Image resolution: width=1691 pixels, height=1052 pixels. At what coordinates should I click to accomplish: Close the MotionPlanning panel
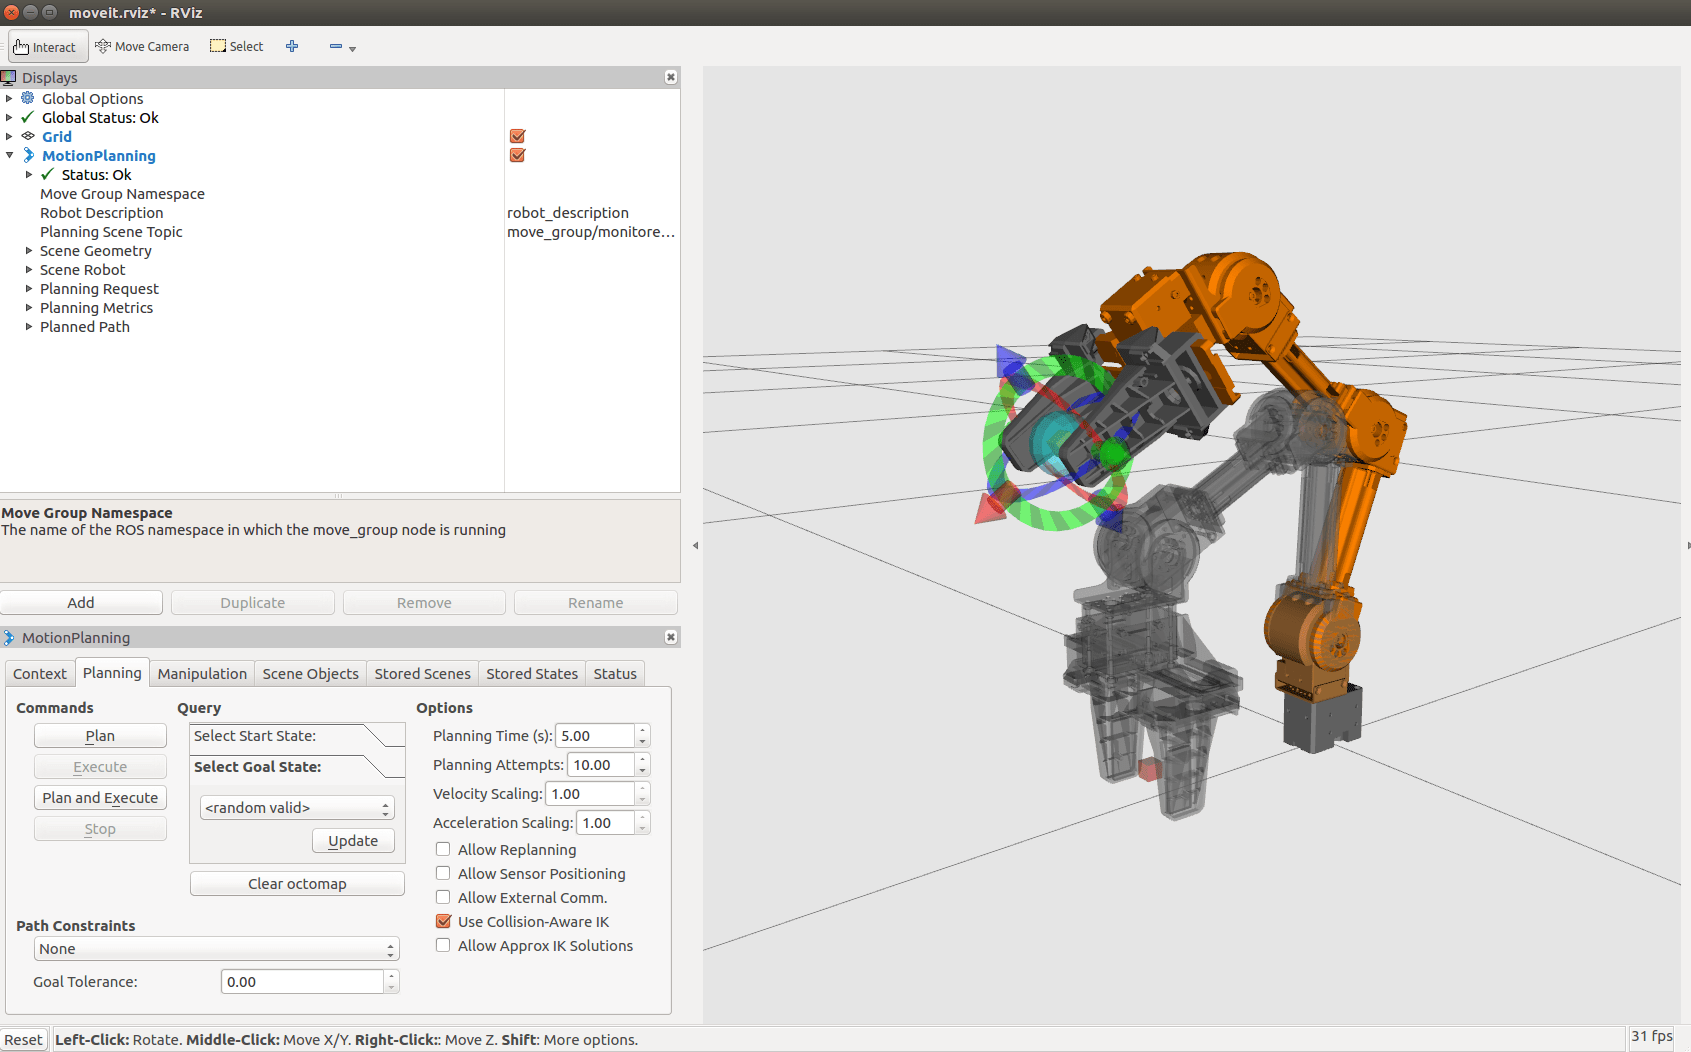[x=670, y=638]
